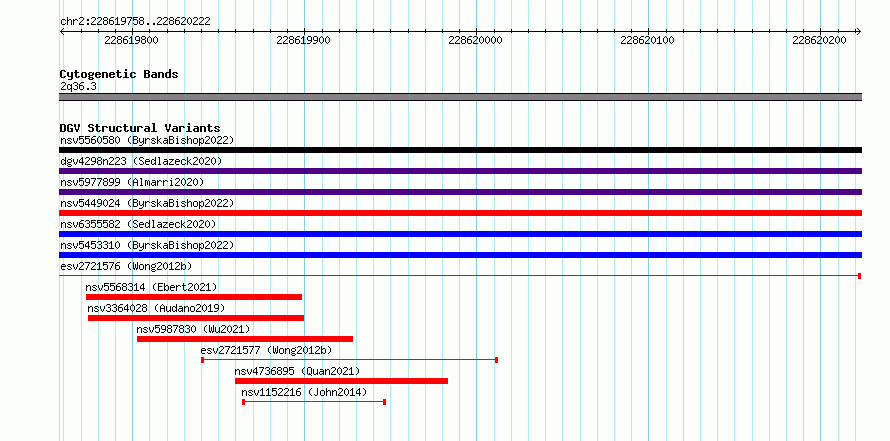The height and width of the screenshot is (441, 890).
Task: Select the thin red esv2721576 line
Action: point(460,276)
